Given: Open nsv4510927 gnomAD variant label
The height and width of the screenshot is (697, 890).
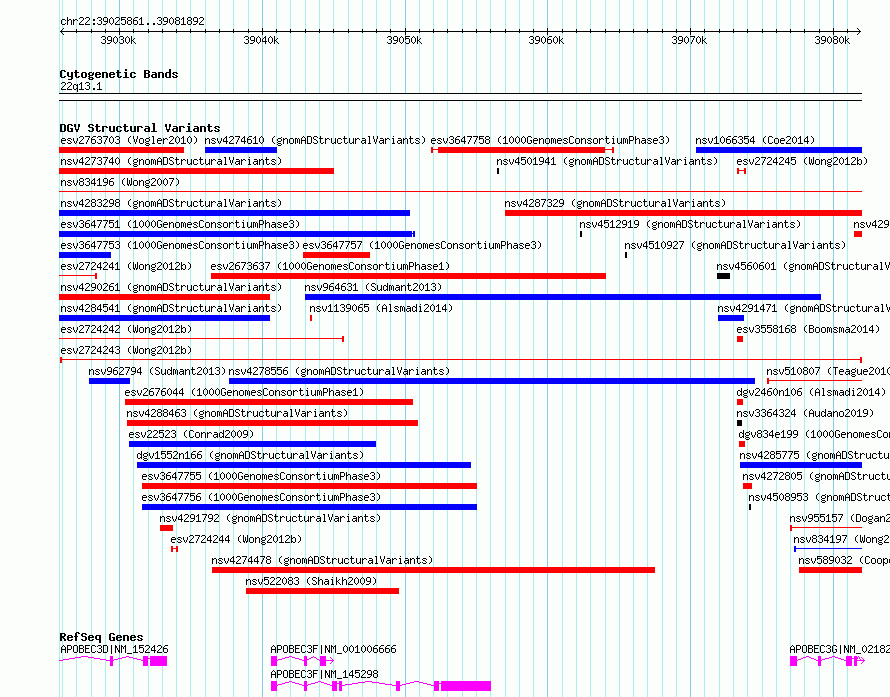Looking at the screenshot, I should click(x=735, y=245).
